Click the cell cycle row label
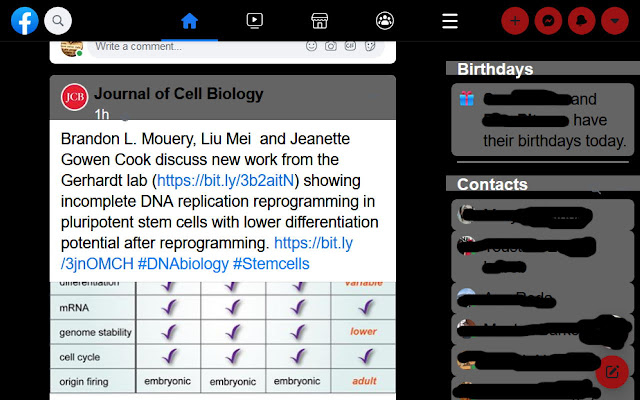640x400 pixels. pyautogui.click(x=80, y=357)
